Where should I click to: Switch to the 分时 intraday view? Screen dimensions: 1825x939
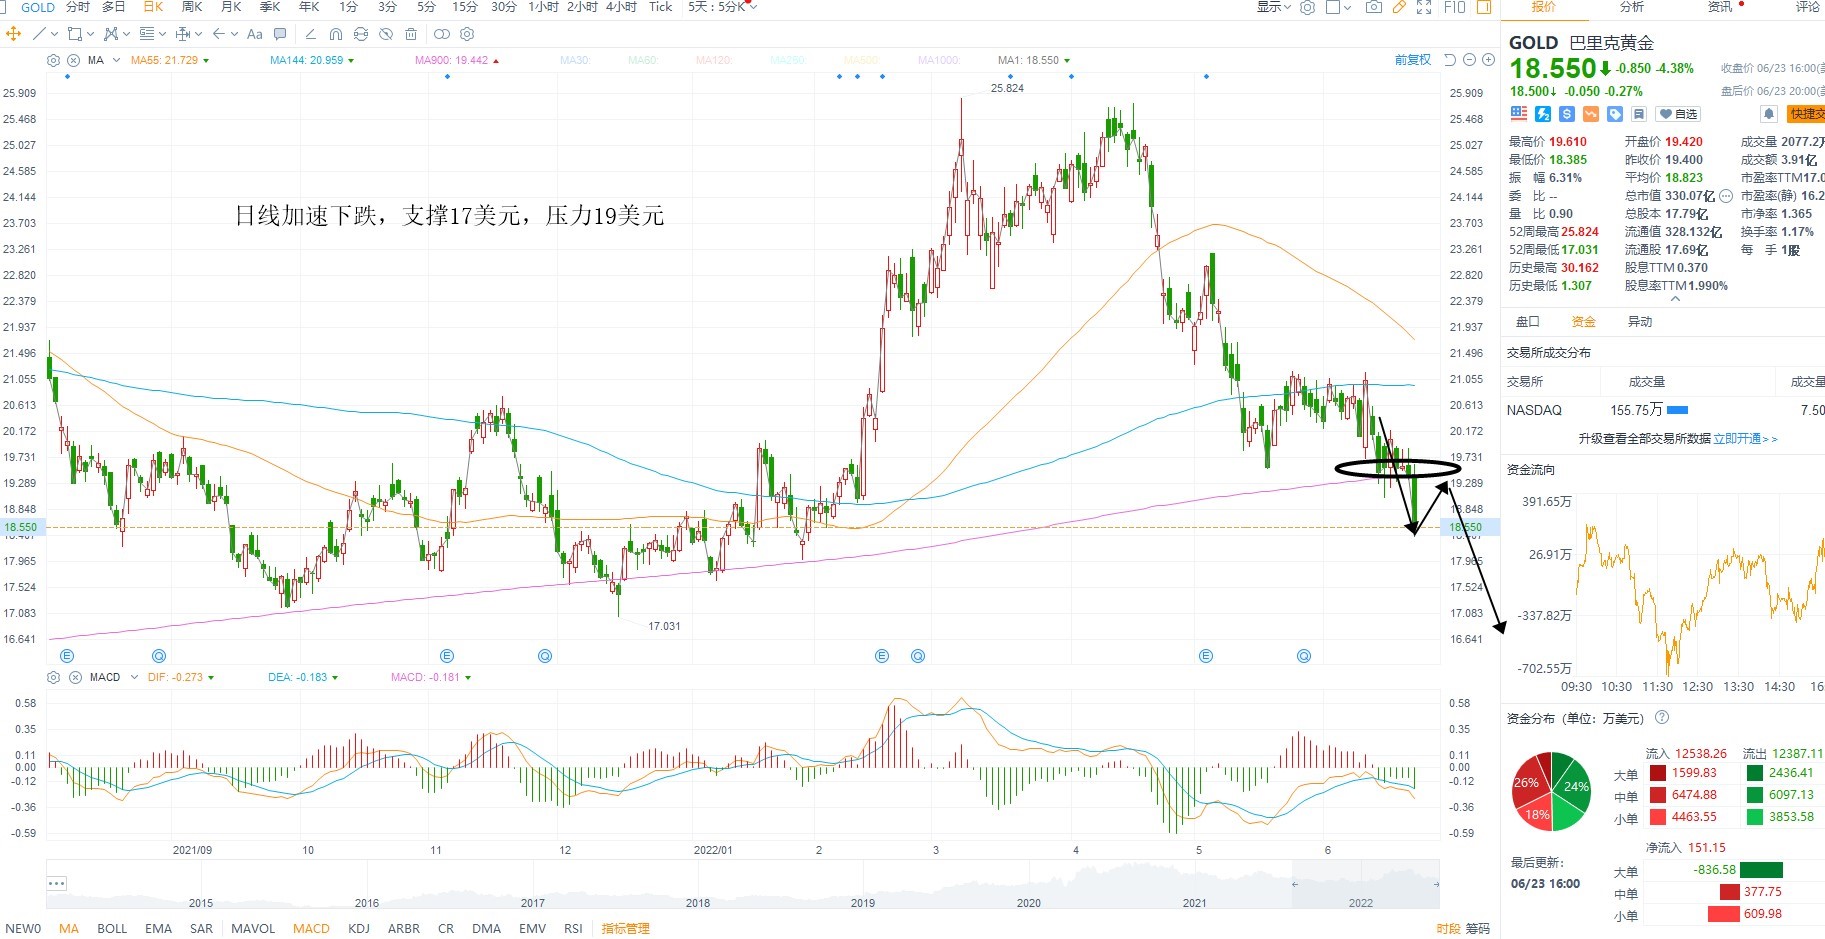pyautogui.click(x=77, y=7)
